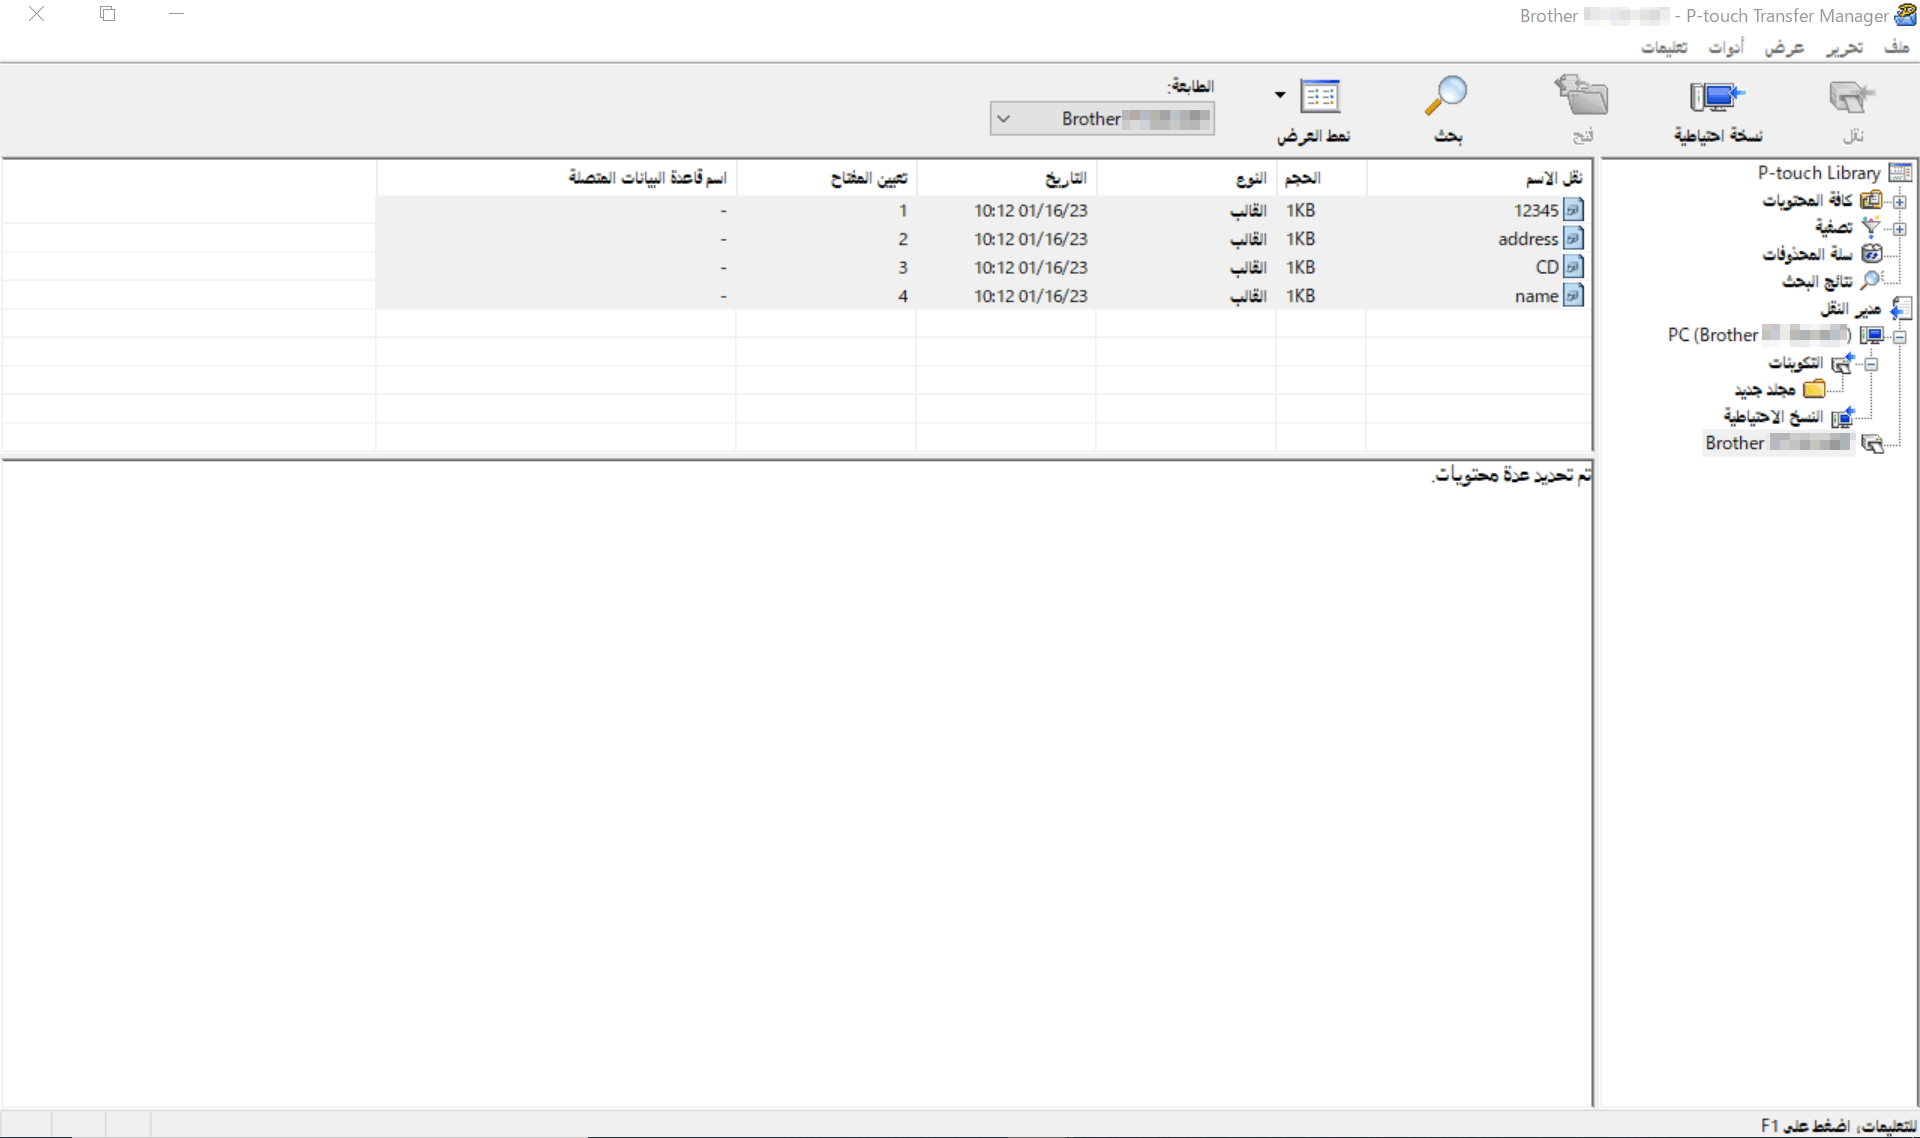Click the Display Style (نمط العرض) icon
Viewport: 1920px width, 1138px height.
click(1320, 98)
